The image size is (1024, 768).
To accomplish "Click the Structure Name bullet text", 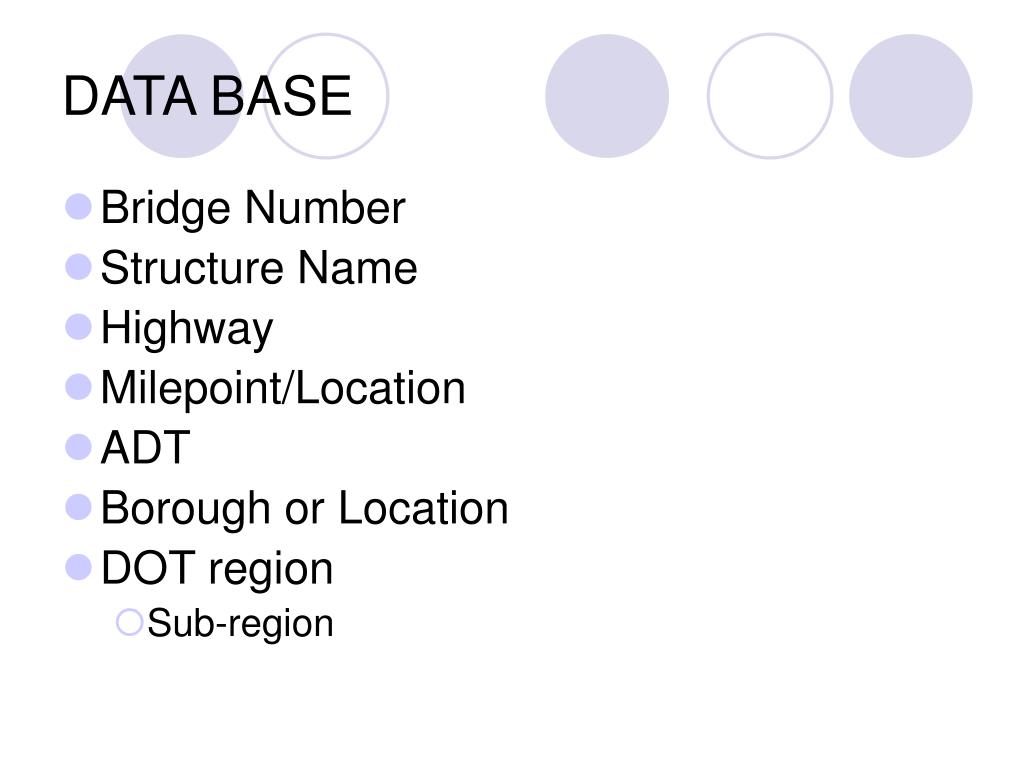I will click(259, 268).
